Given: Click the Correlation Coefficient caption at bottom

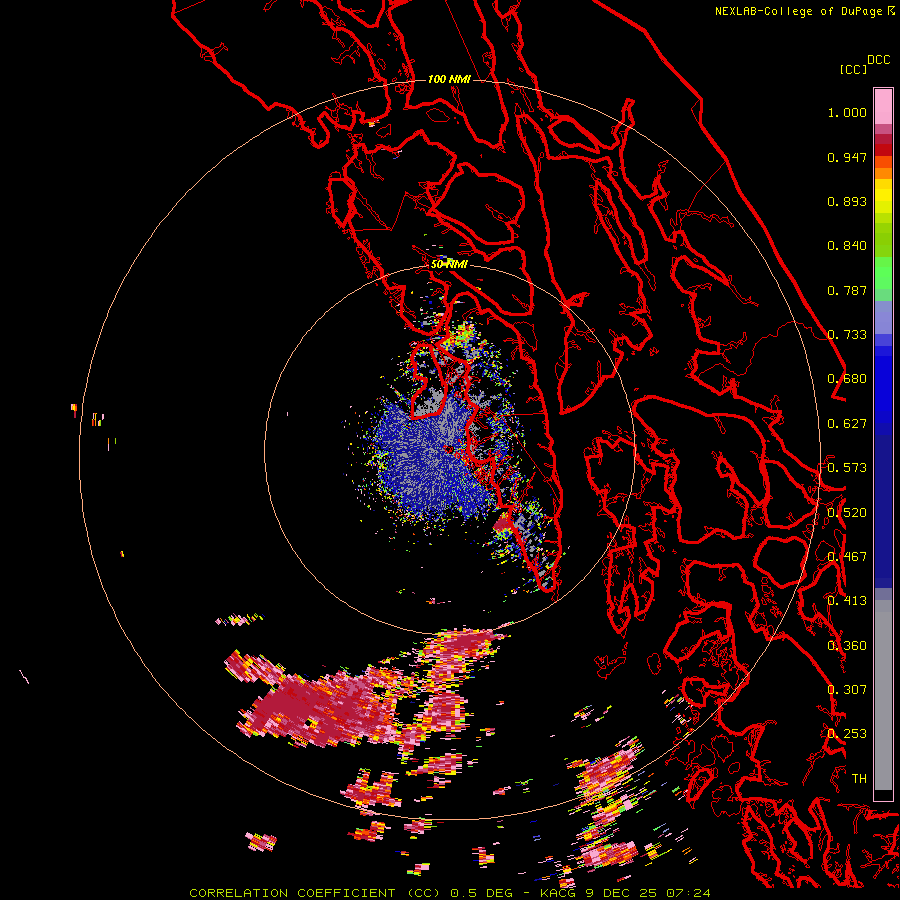Looking at the screenshot, I should coord(450,893).
